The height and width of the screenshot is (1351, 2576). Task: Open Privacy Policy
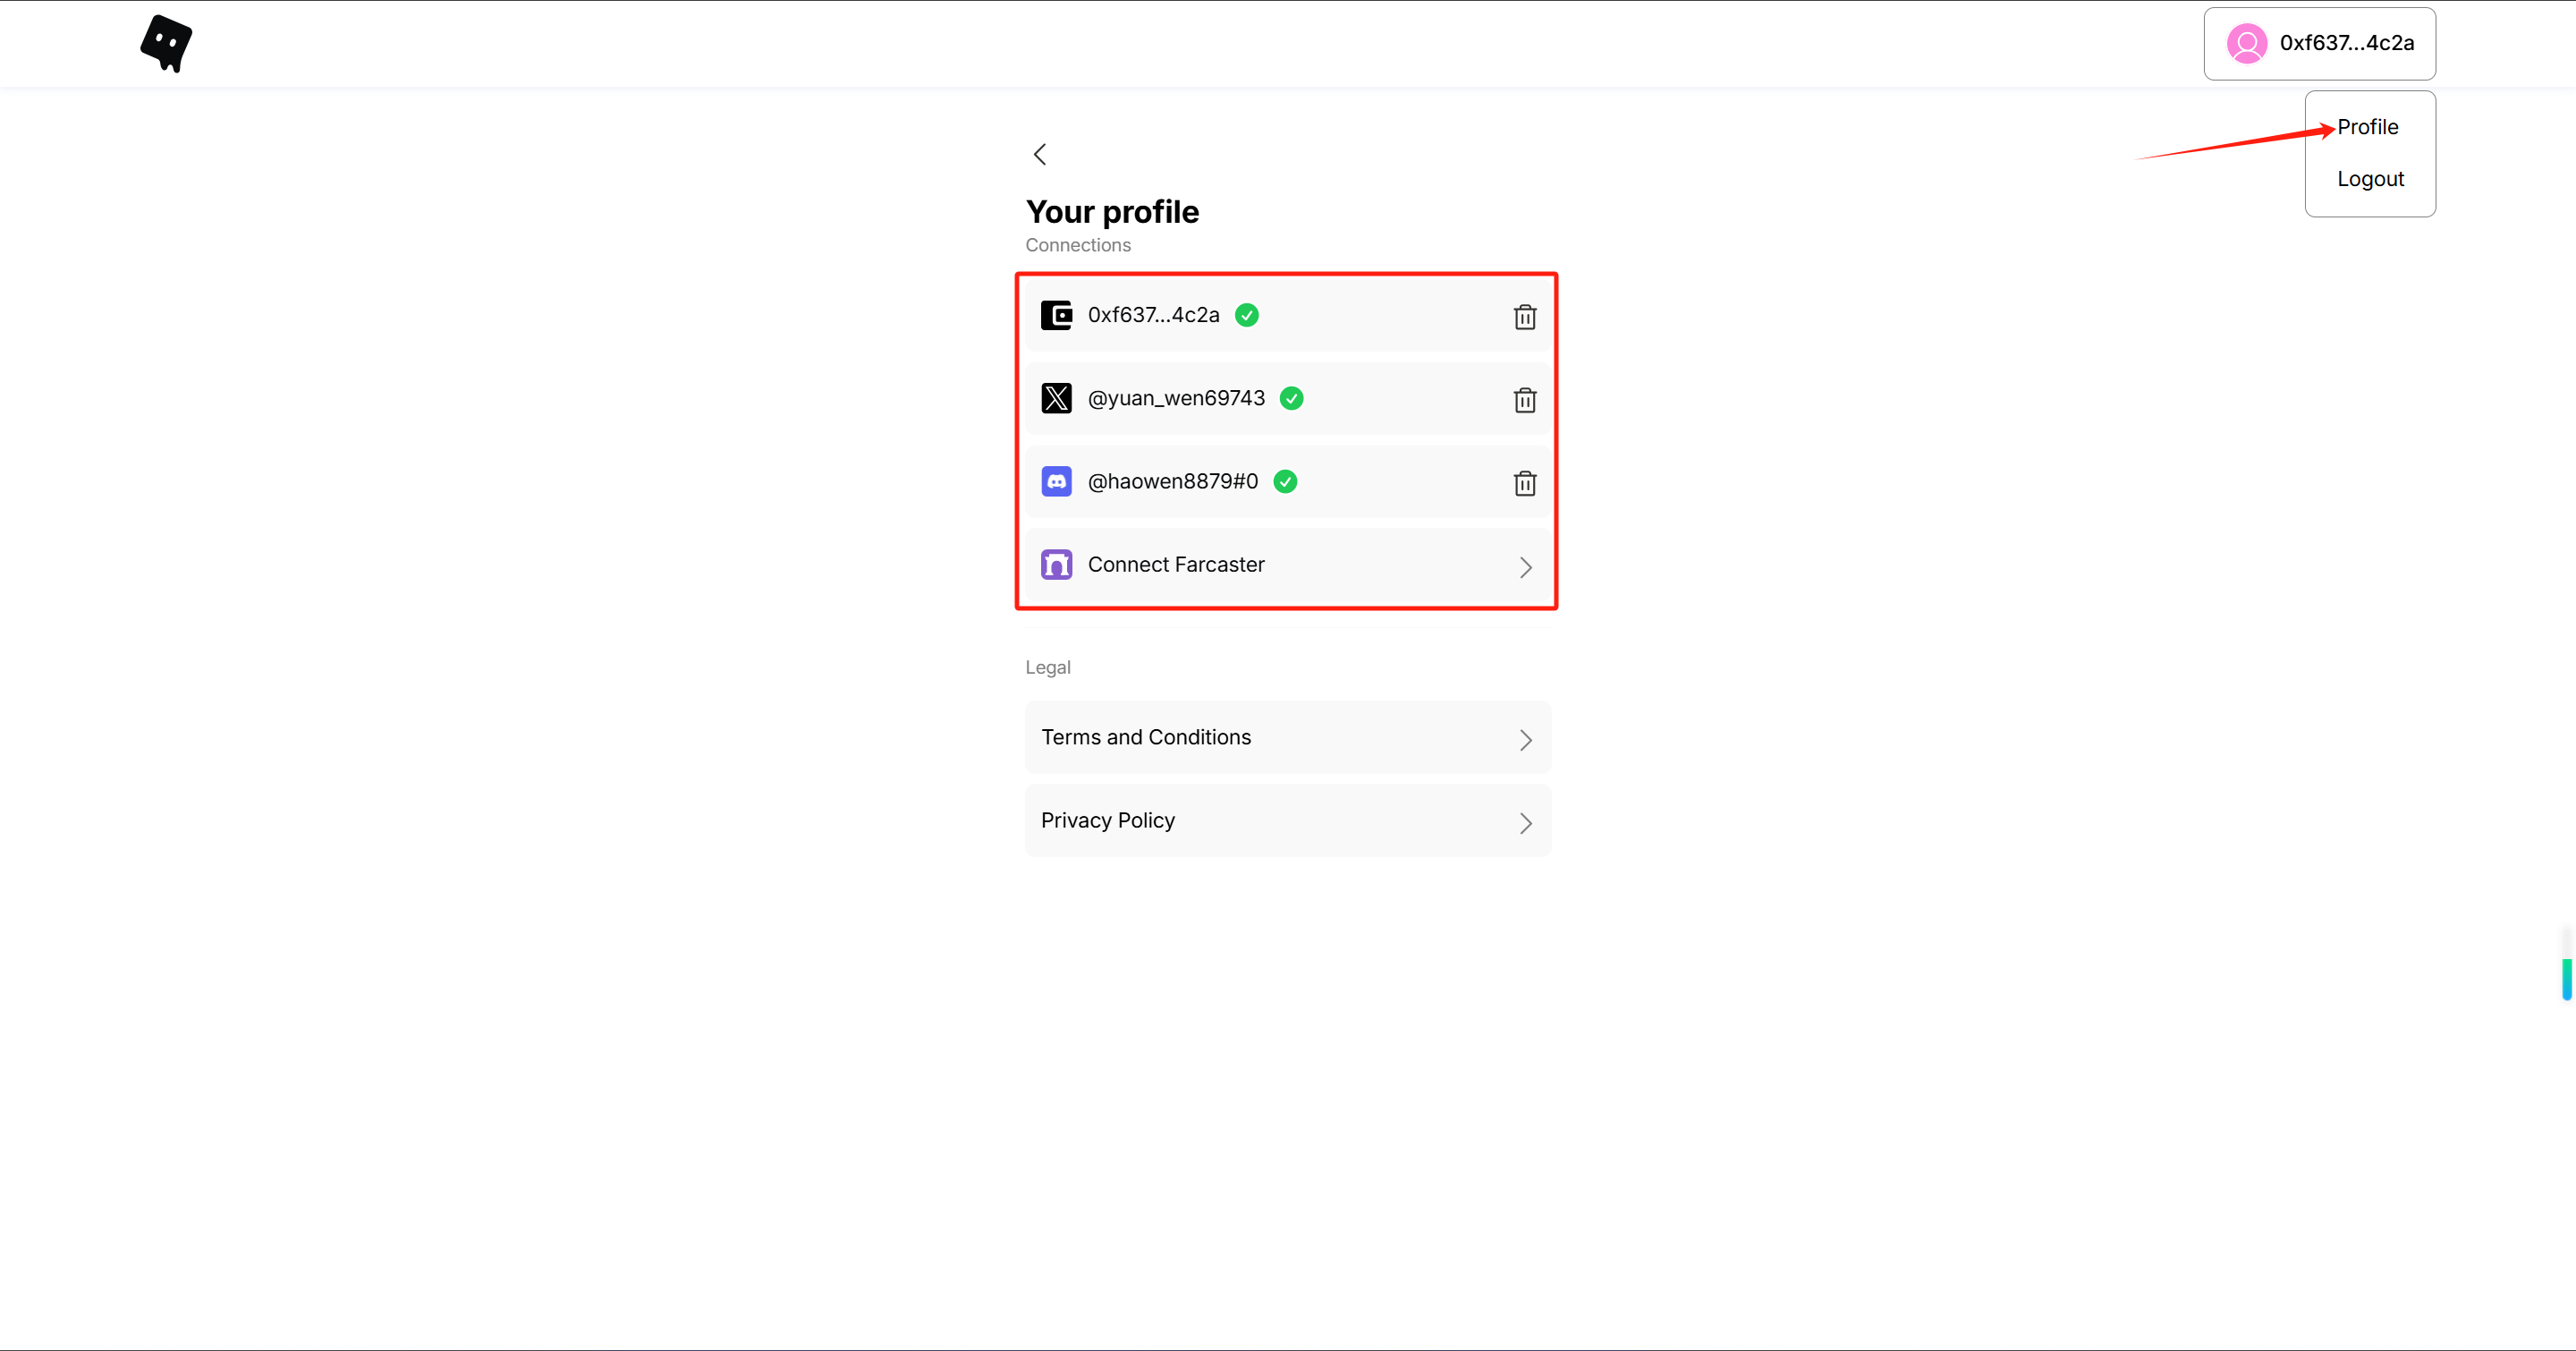pos(1288,820)
